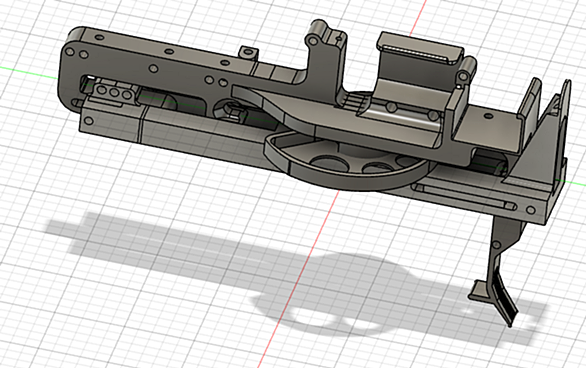The width and height of the screenshot is (586, 368).
Task: Click the hole on the flat right platform
Action: [x=488, y=116]
